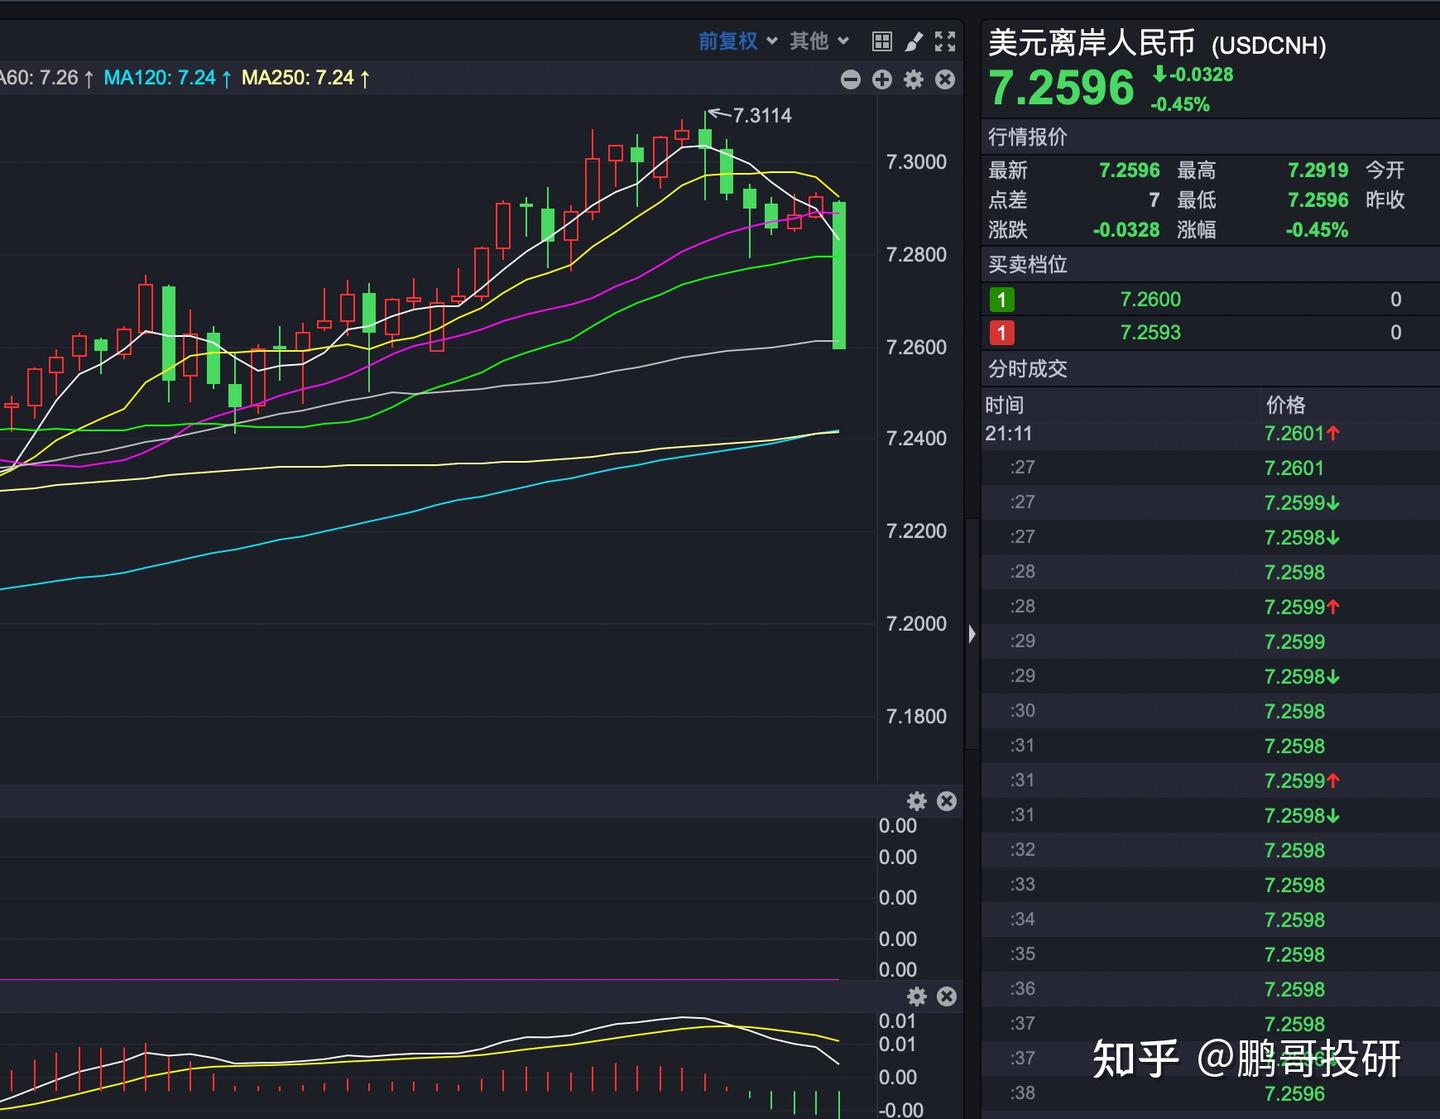Viewport: 1440px width, 1119px height.
Task: Click the ask price 7.2600
Action: point(1150,299)
